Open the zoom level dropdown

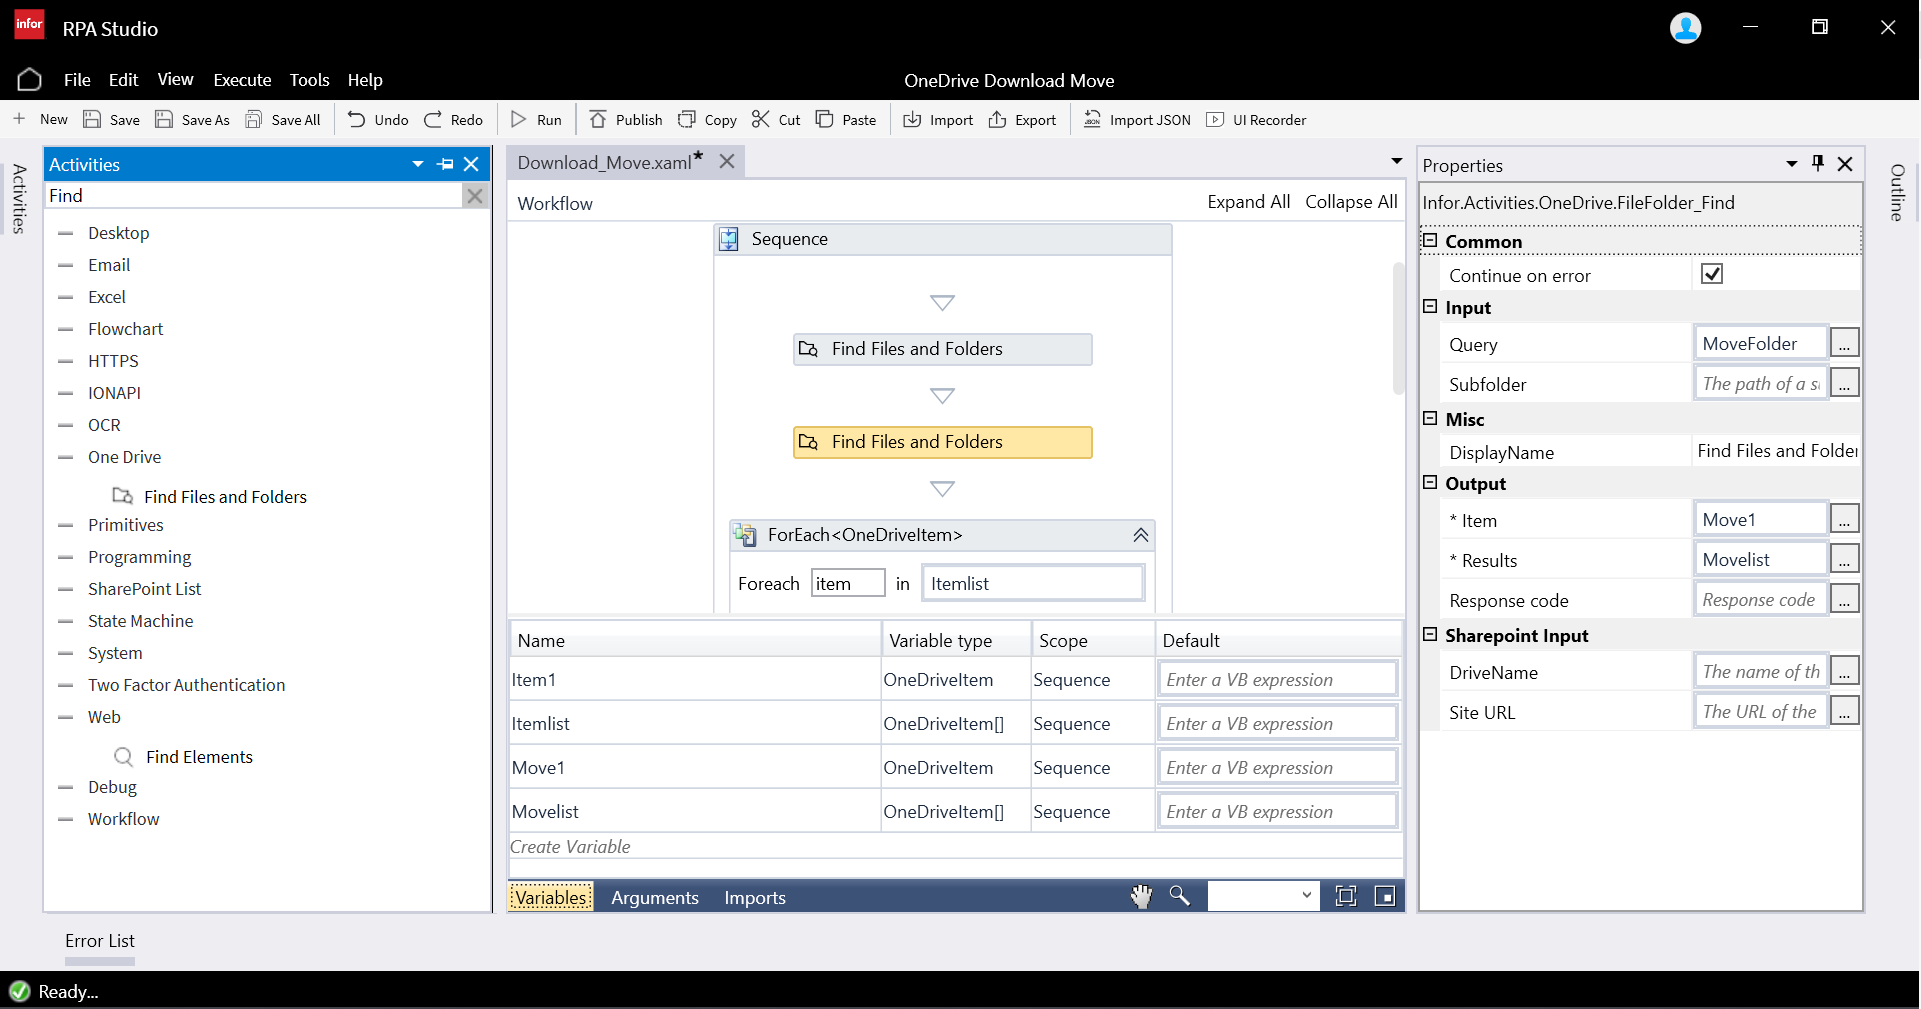click(1306, 896)
